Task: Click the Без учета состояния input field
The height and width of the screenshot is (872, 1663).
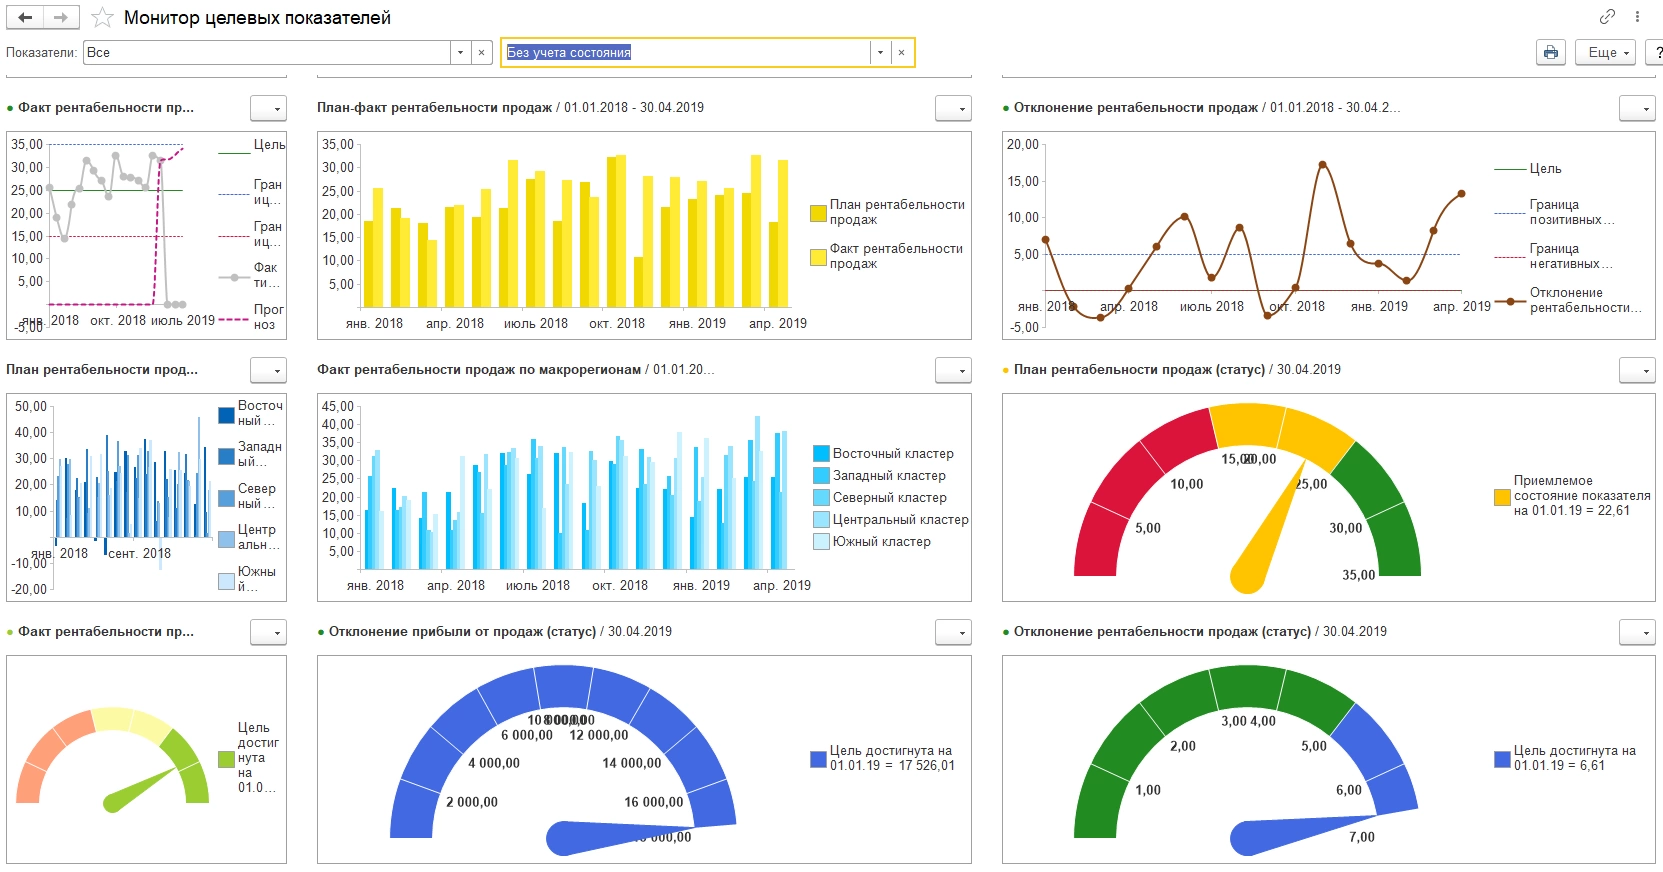Action: click(686, 52)
